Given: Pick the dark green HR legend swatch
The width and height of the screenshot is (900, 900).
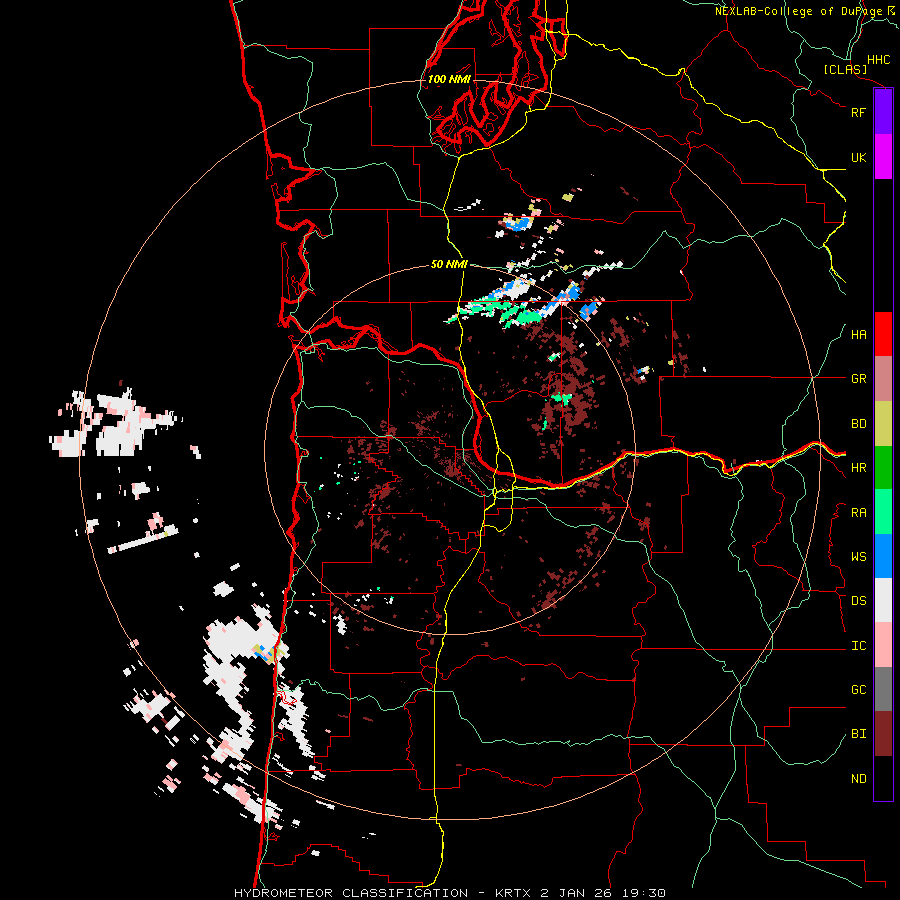Looking at the screenshot, I should pyautogui.click(x=883, y=468).
